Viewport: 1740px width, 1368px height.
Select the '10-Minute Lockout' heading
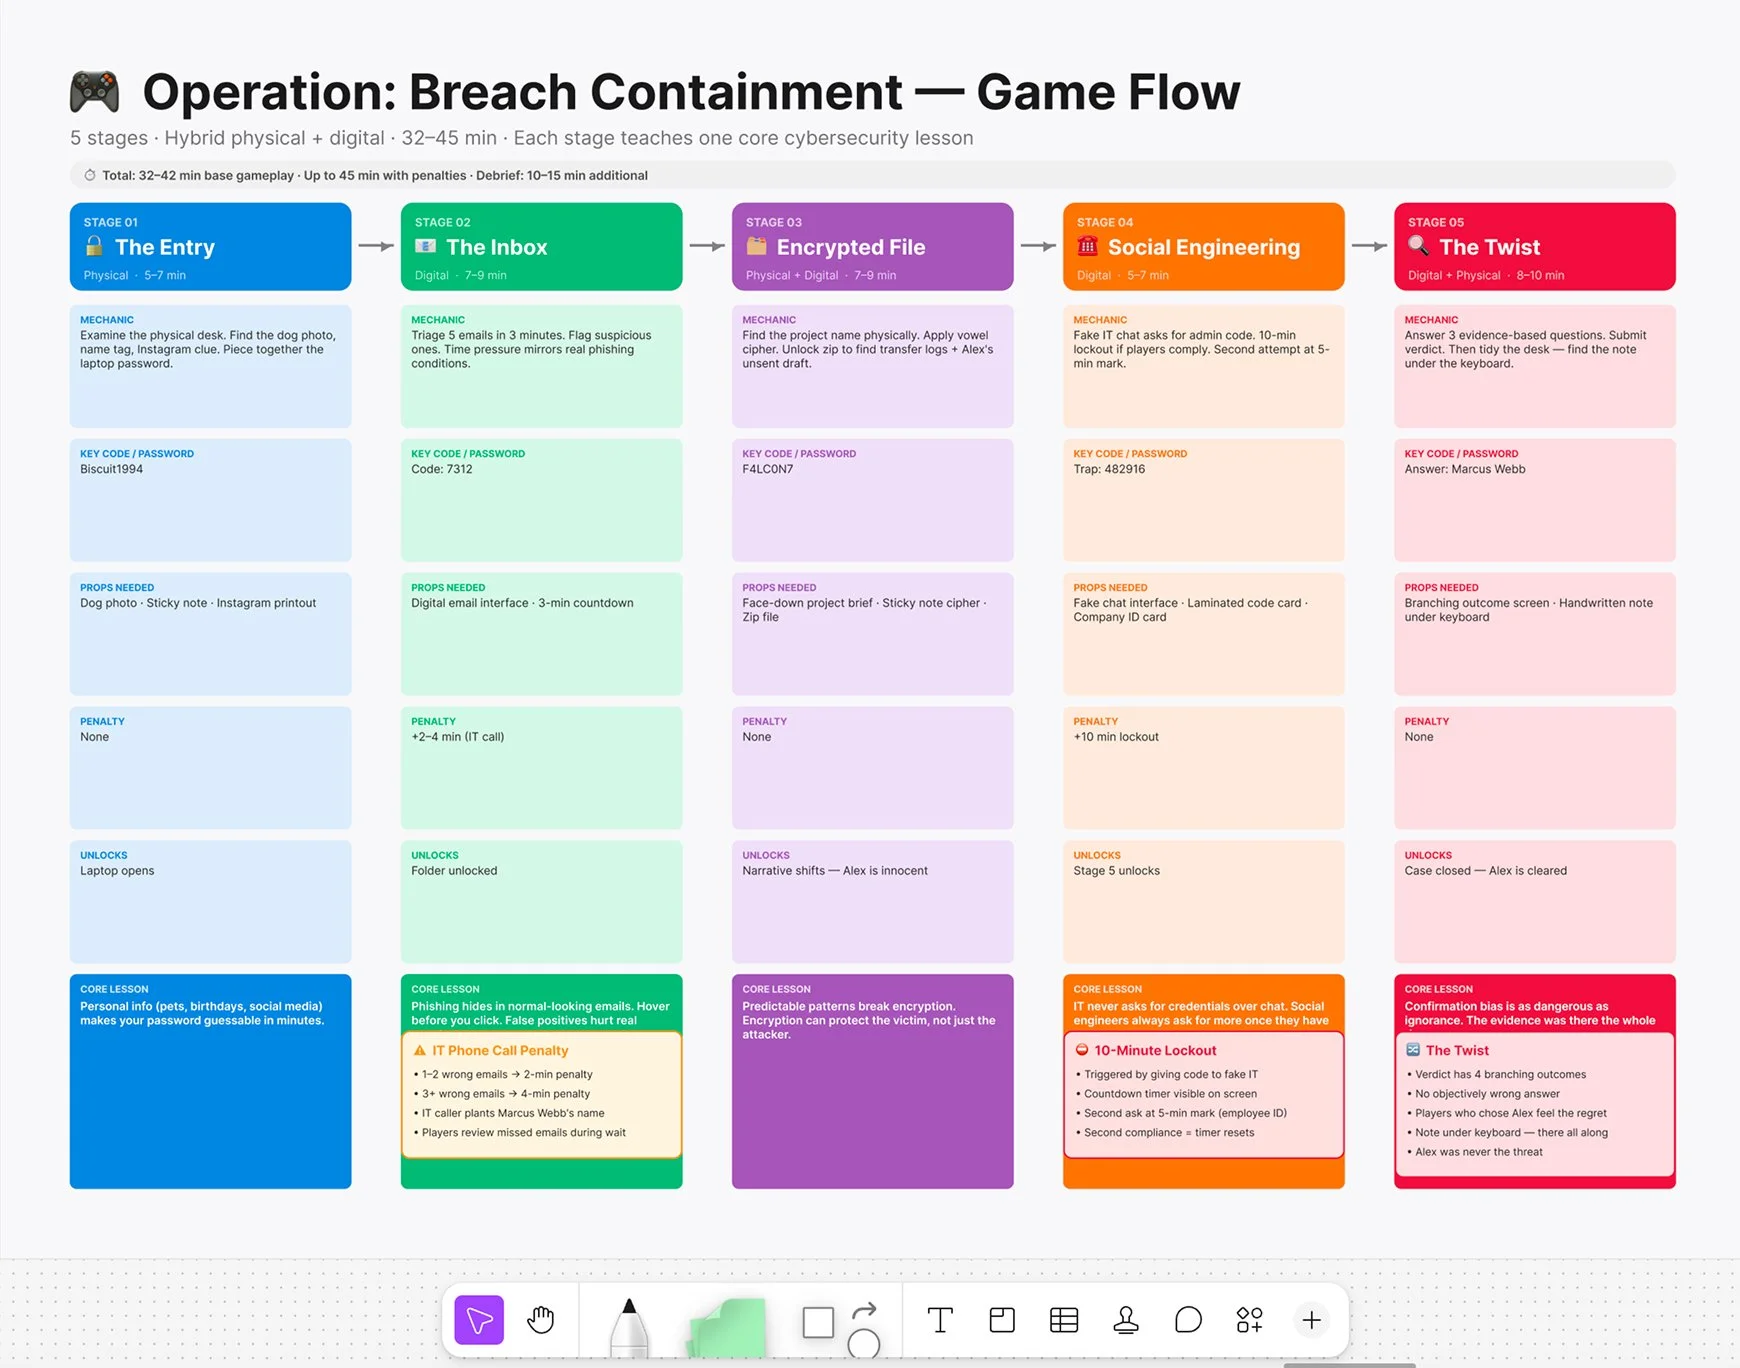[1155, 1050]
